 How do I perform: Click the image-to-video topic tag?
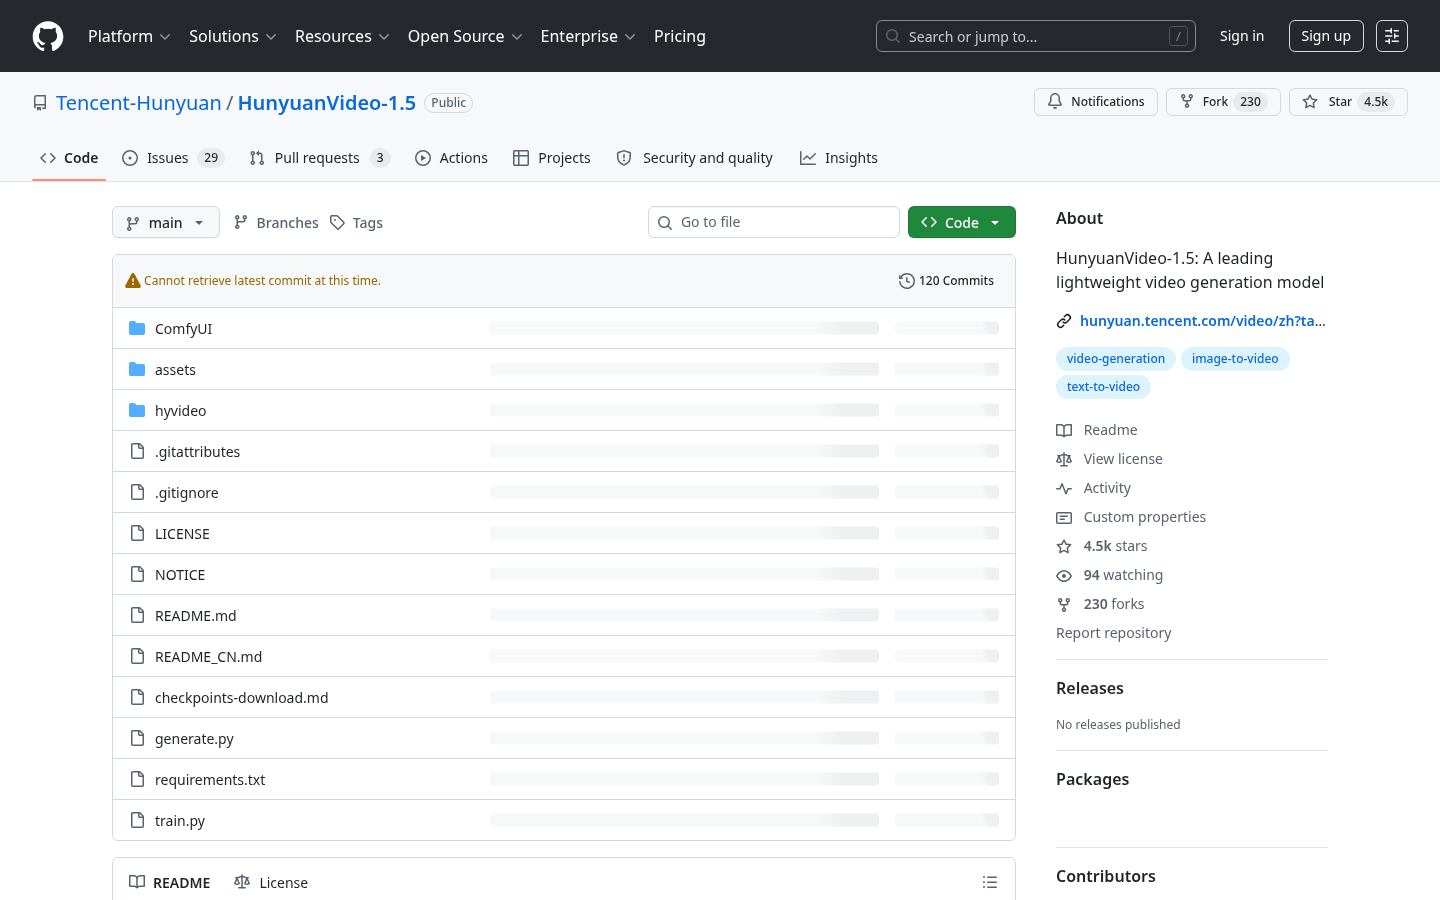coord(1235,359)
